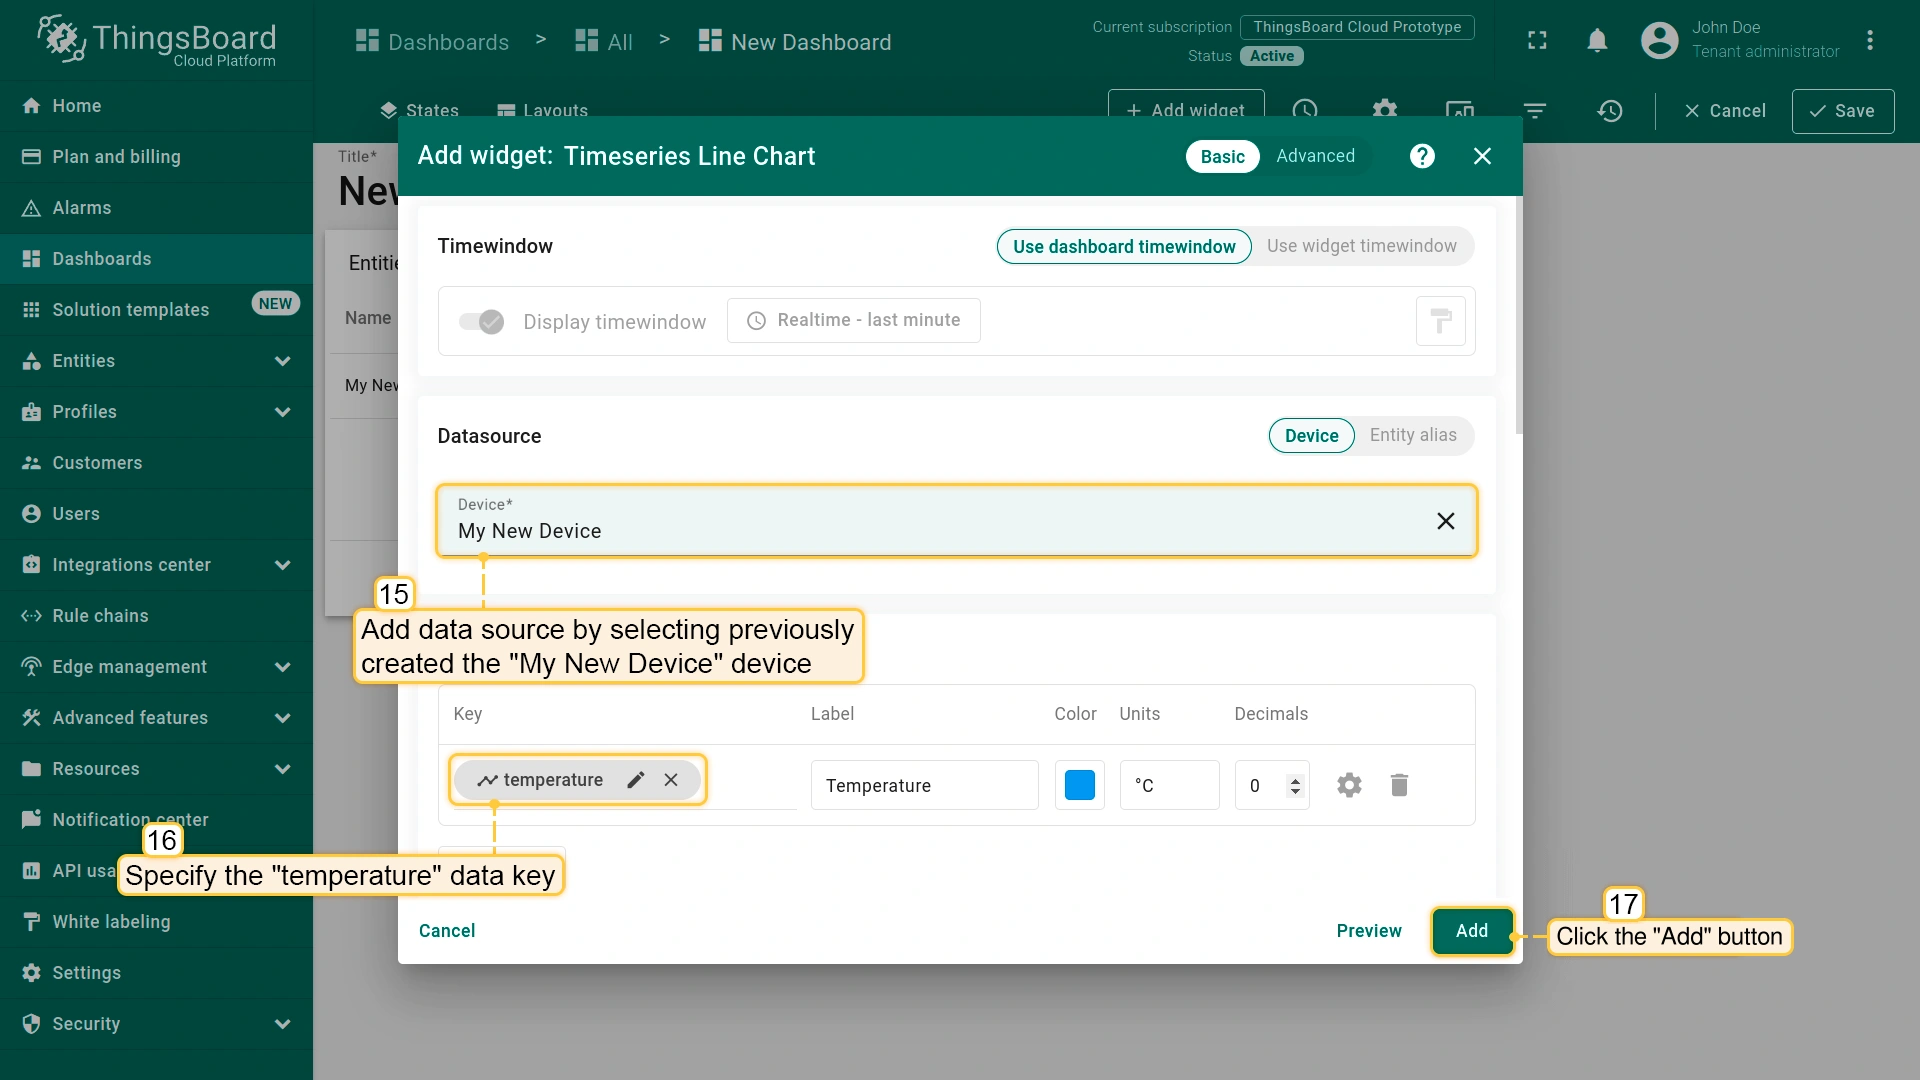Screen dimensions: 1920x1080
Task: Open timewindow style paint roller
Action: tap(1440, 321)
